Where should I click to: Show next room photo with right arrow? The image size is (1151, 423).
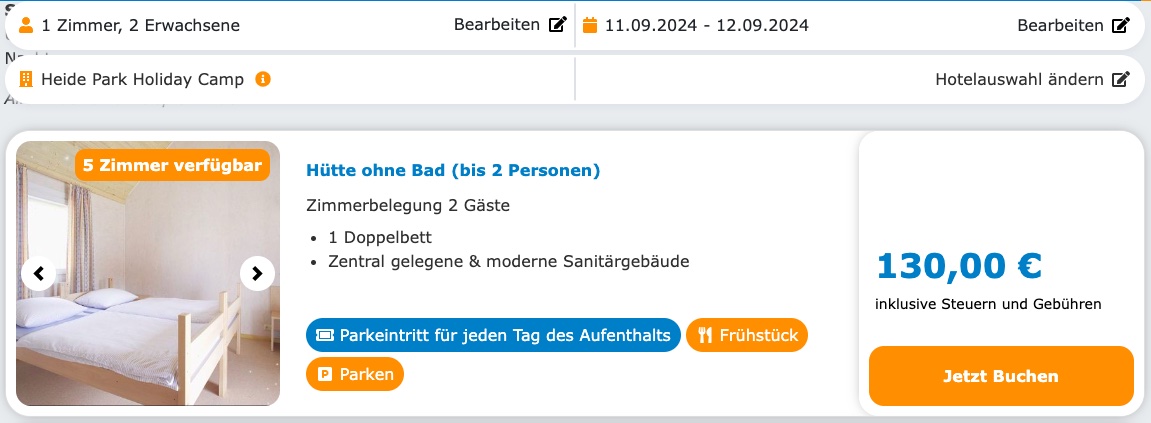coord(257,273)
